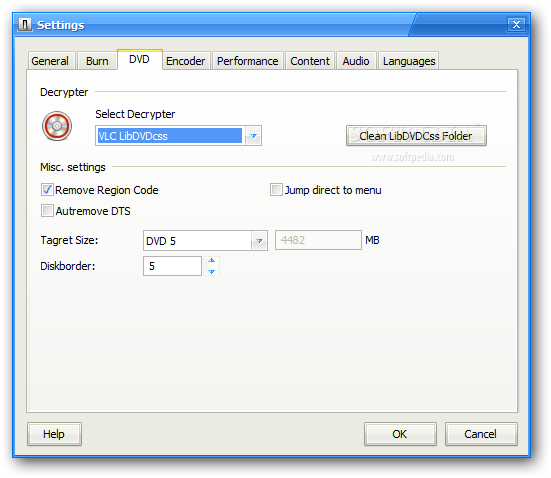Enable Jump direct to menu checkbox
This screenshot has height=478, width=551.
[276, 190]
